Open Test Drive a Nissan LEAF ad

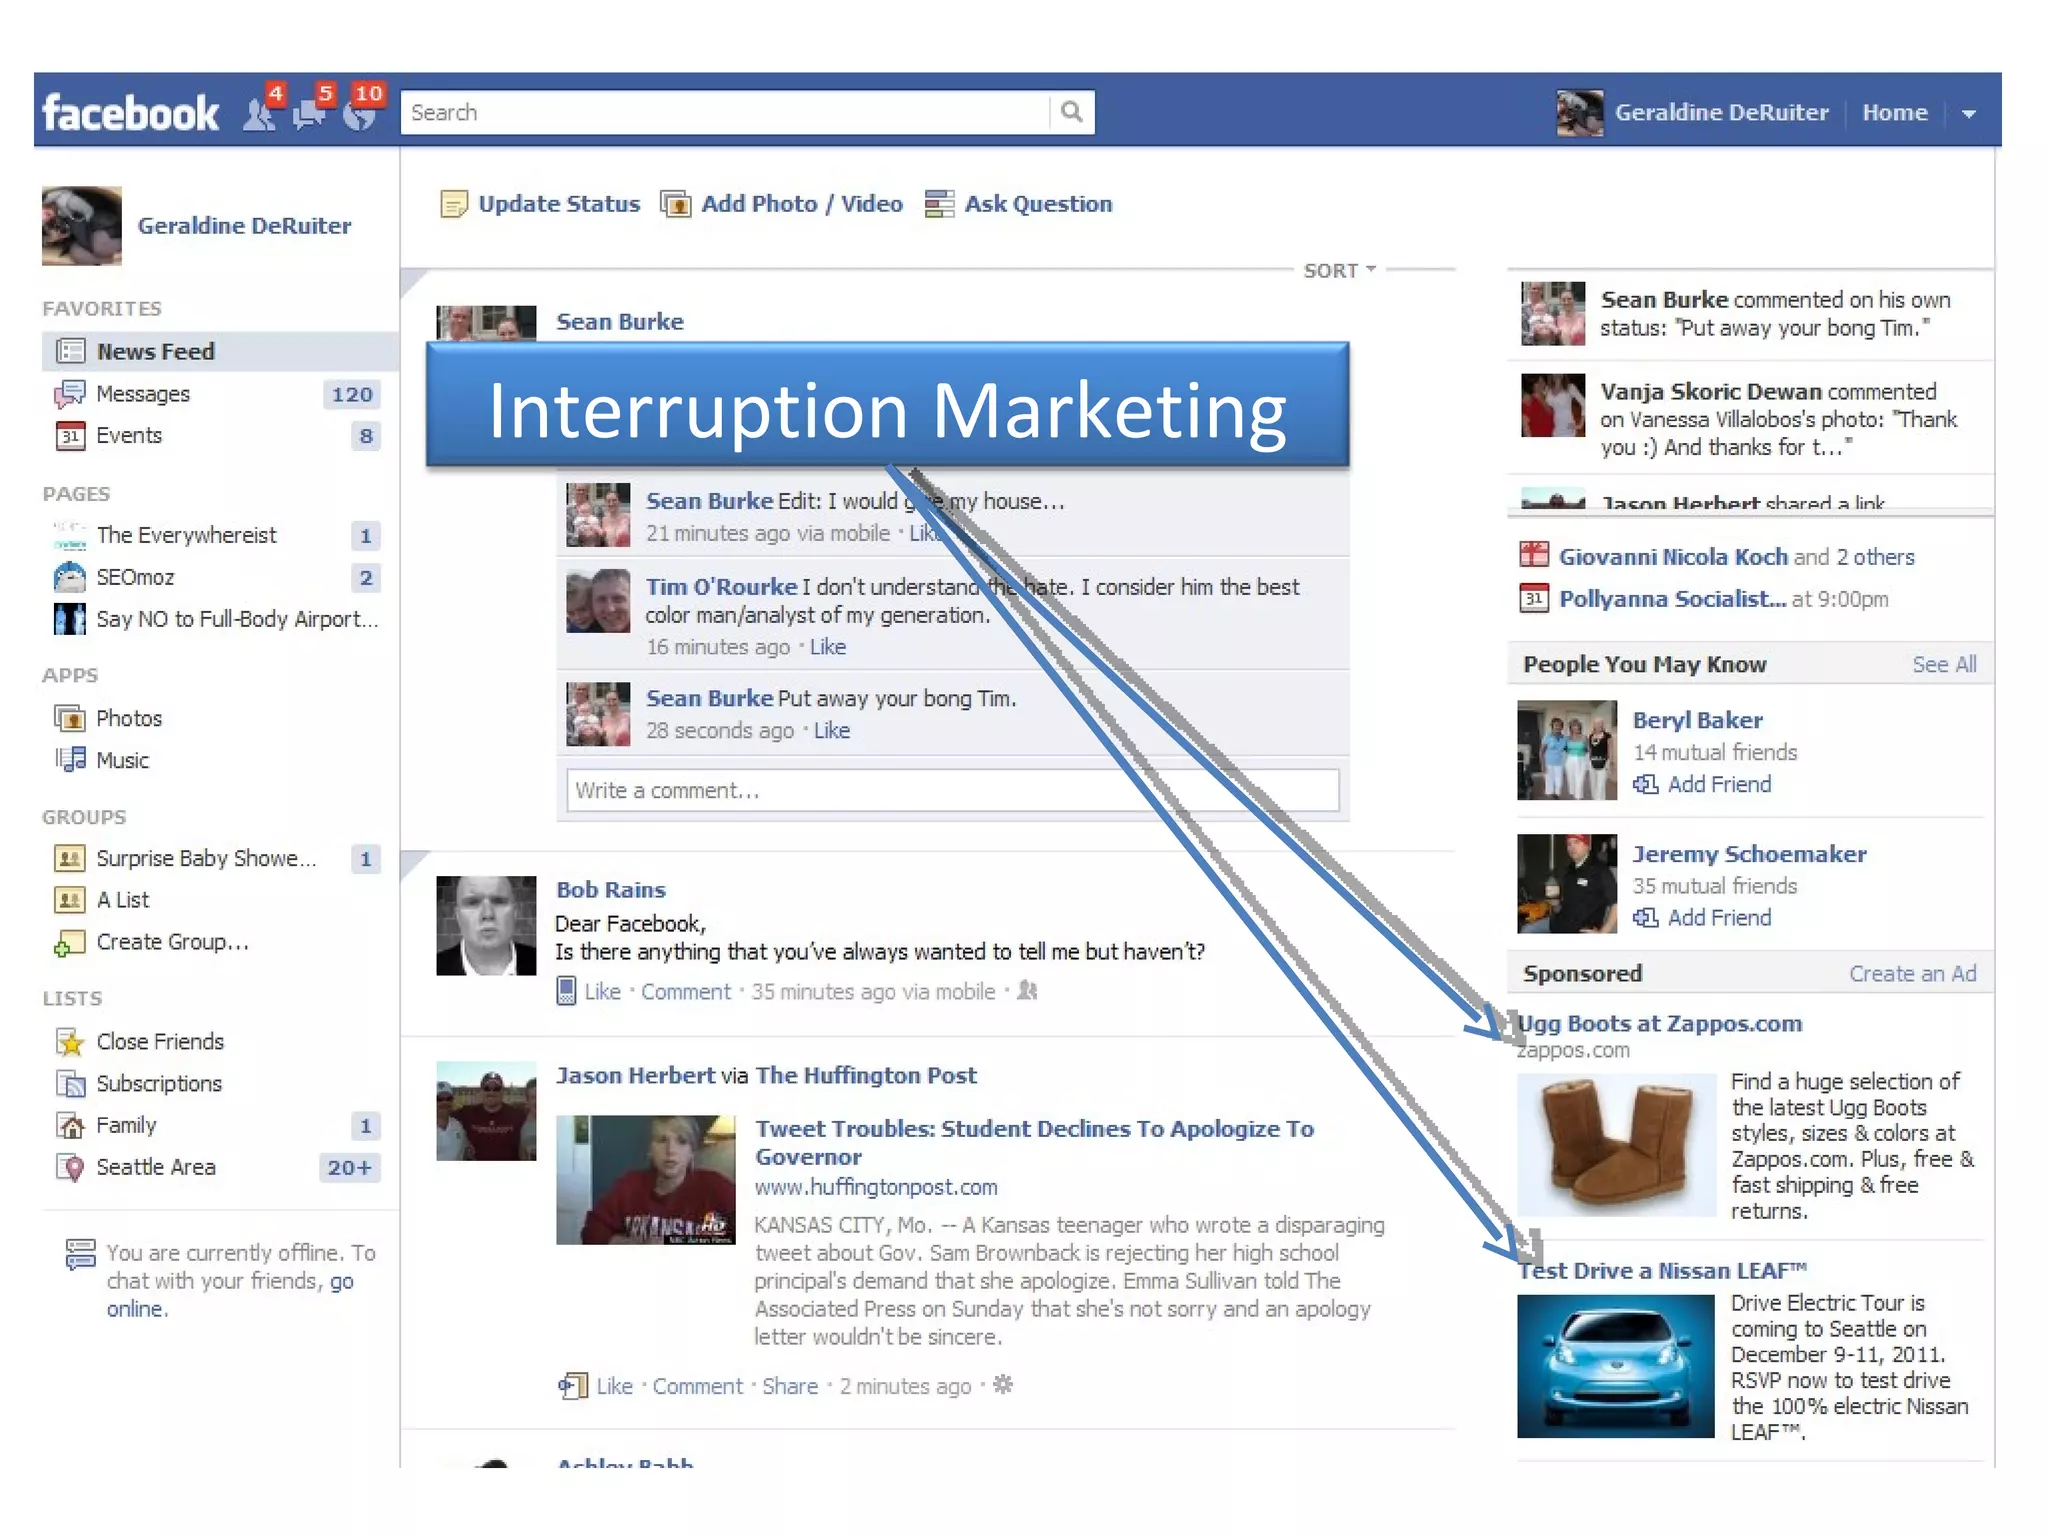click(1661, 1271)
